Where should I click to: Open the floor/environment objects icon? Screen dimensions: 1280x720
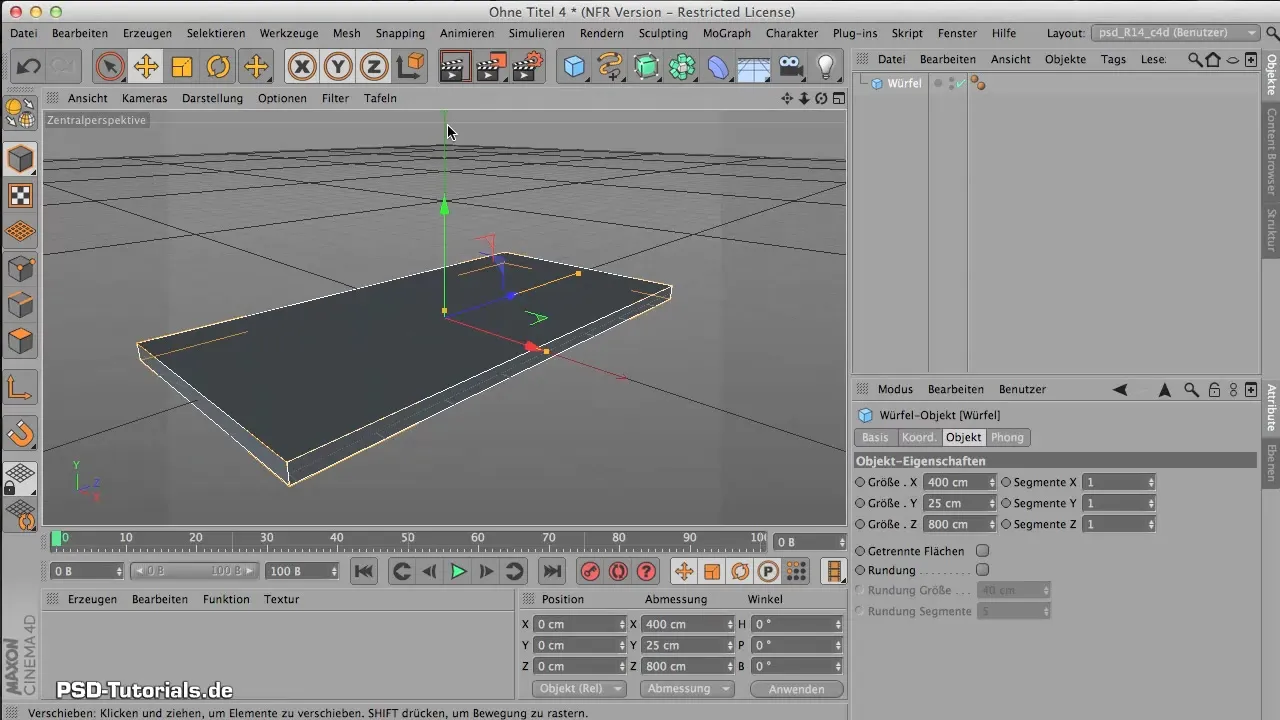pos(754,67)
